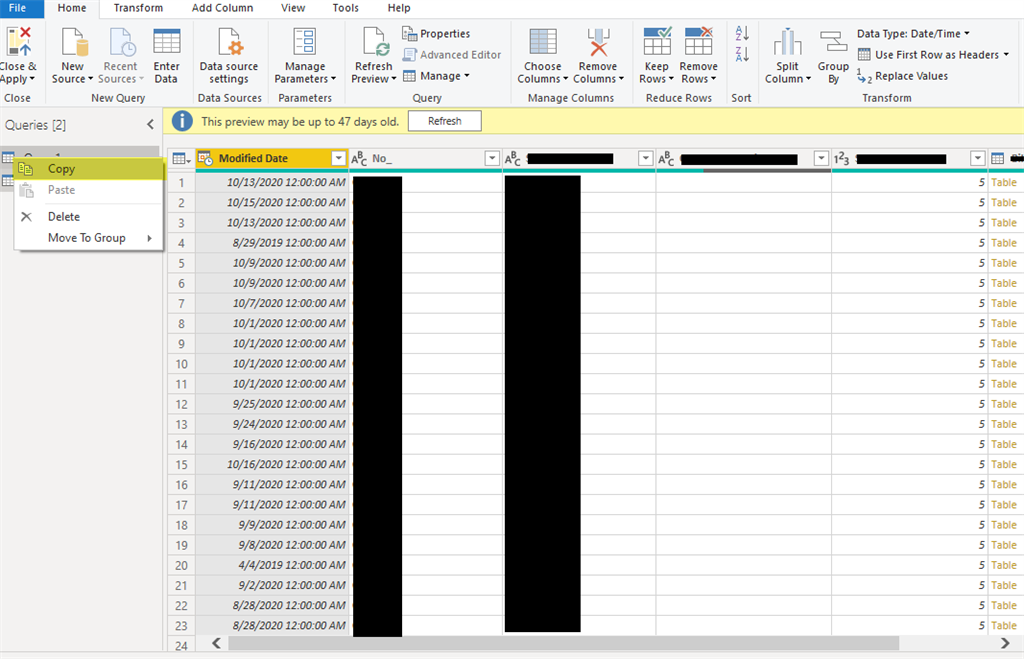Open the Modified Date filter dropdown

pos(338,157)
